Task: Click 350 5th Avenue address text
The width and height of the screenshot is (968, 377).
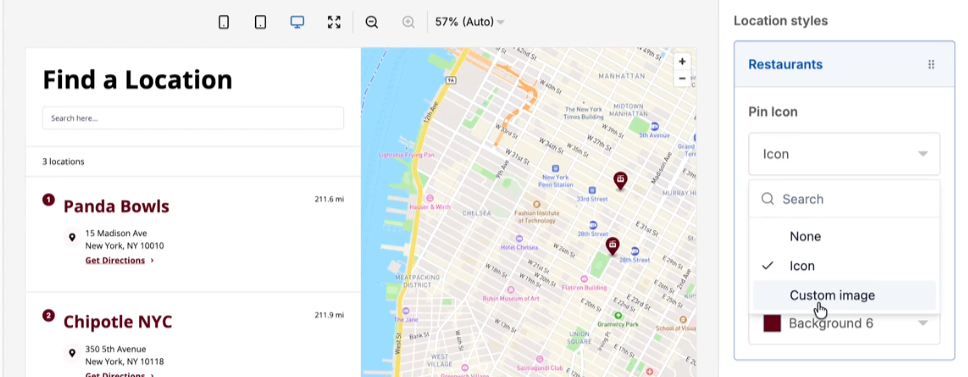Action: click(115, 349)
